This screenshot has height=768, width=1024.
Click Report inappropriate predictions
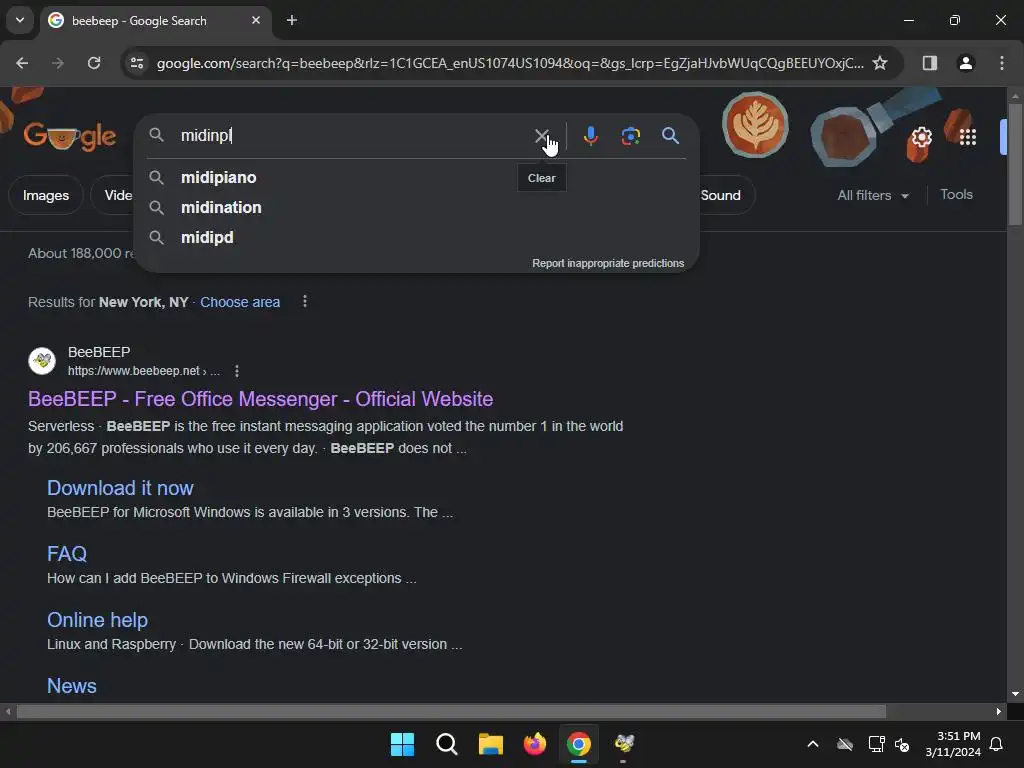click(x=608, y=263)
